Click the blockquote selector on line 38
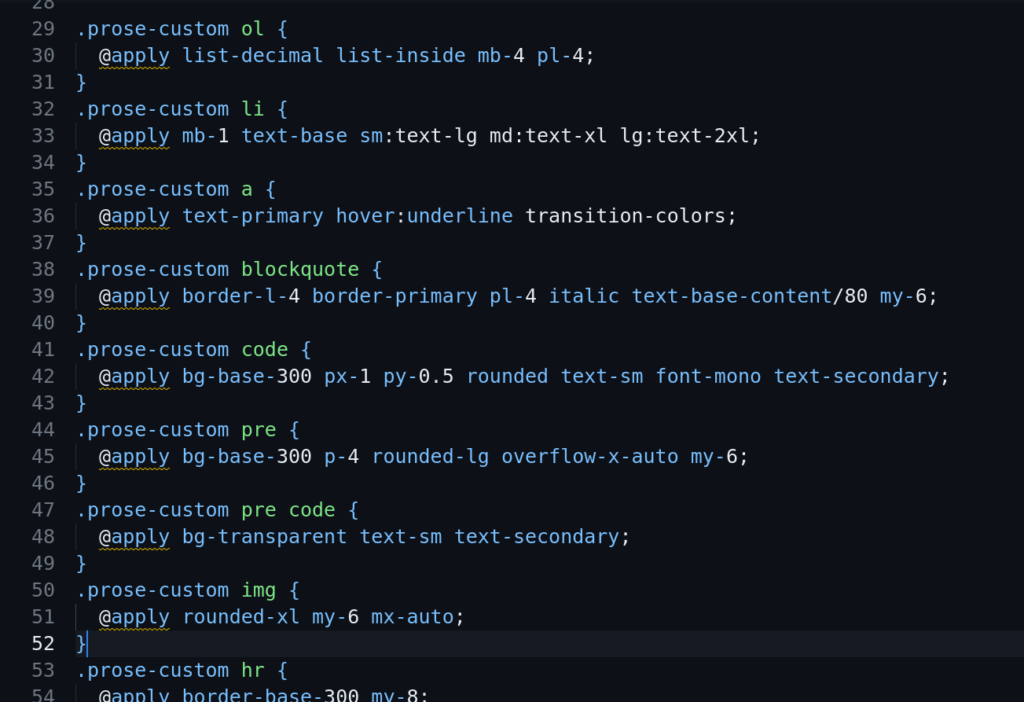Screen dimensions: 1024x702 click(299, 268)
